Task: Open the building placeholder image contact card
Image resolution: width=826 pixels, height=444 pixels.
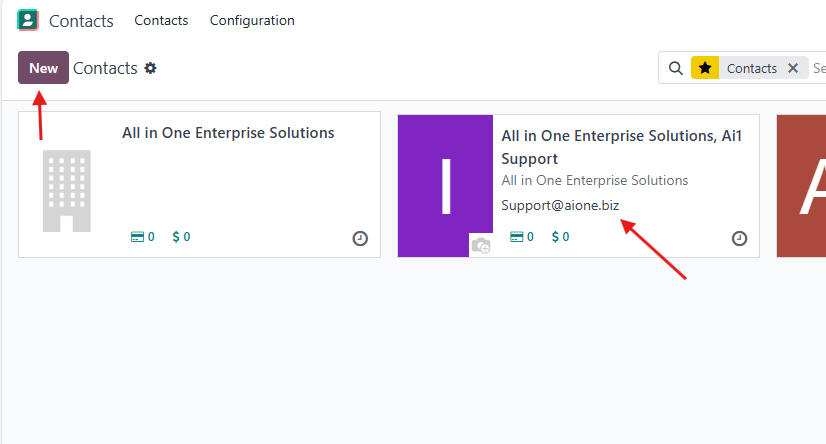Action: point(67,190)
